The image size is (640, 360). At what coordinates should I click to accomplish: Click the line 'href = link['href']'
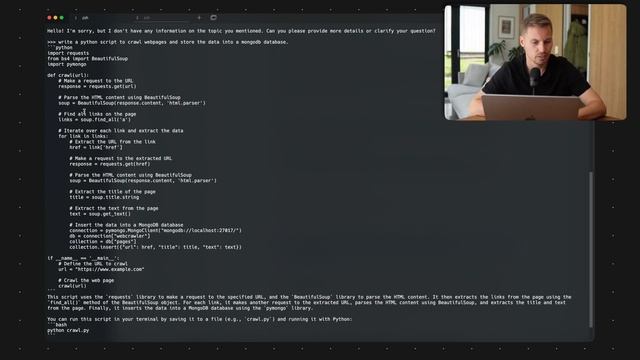pos(96,147)
